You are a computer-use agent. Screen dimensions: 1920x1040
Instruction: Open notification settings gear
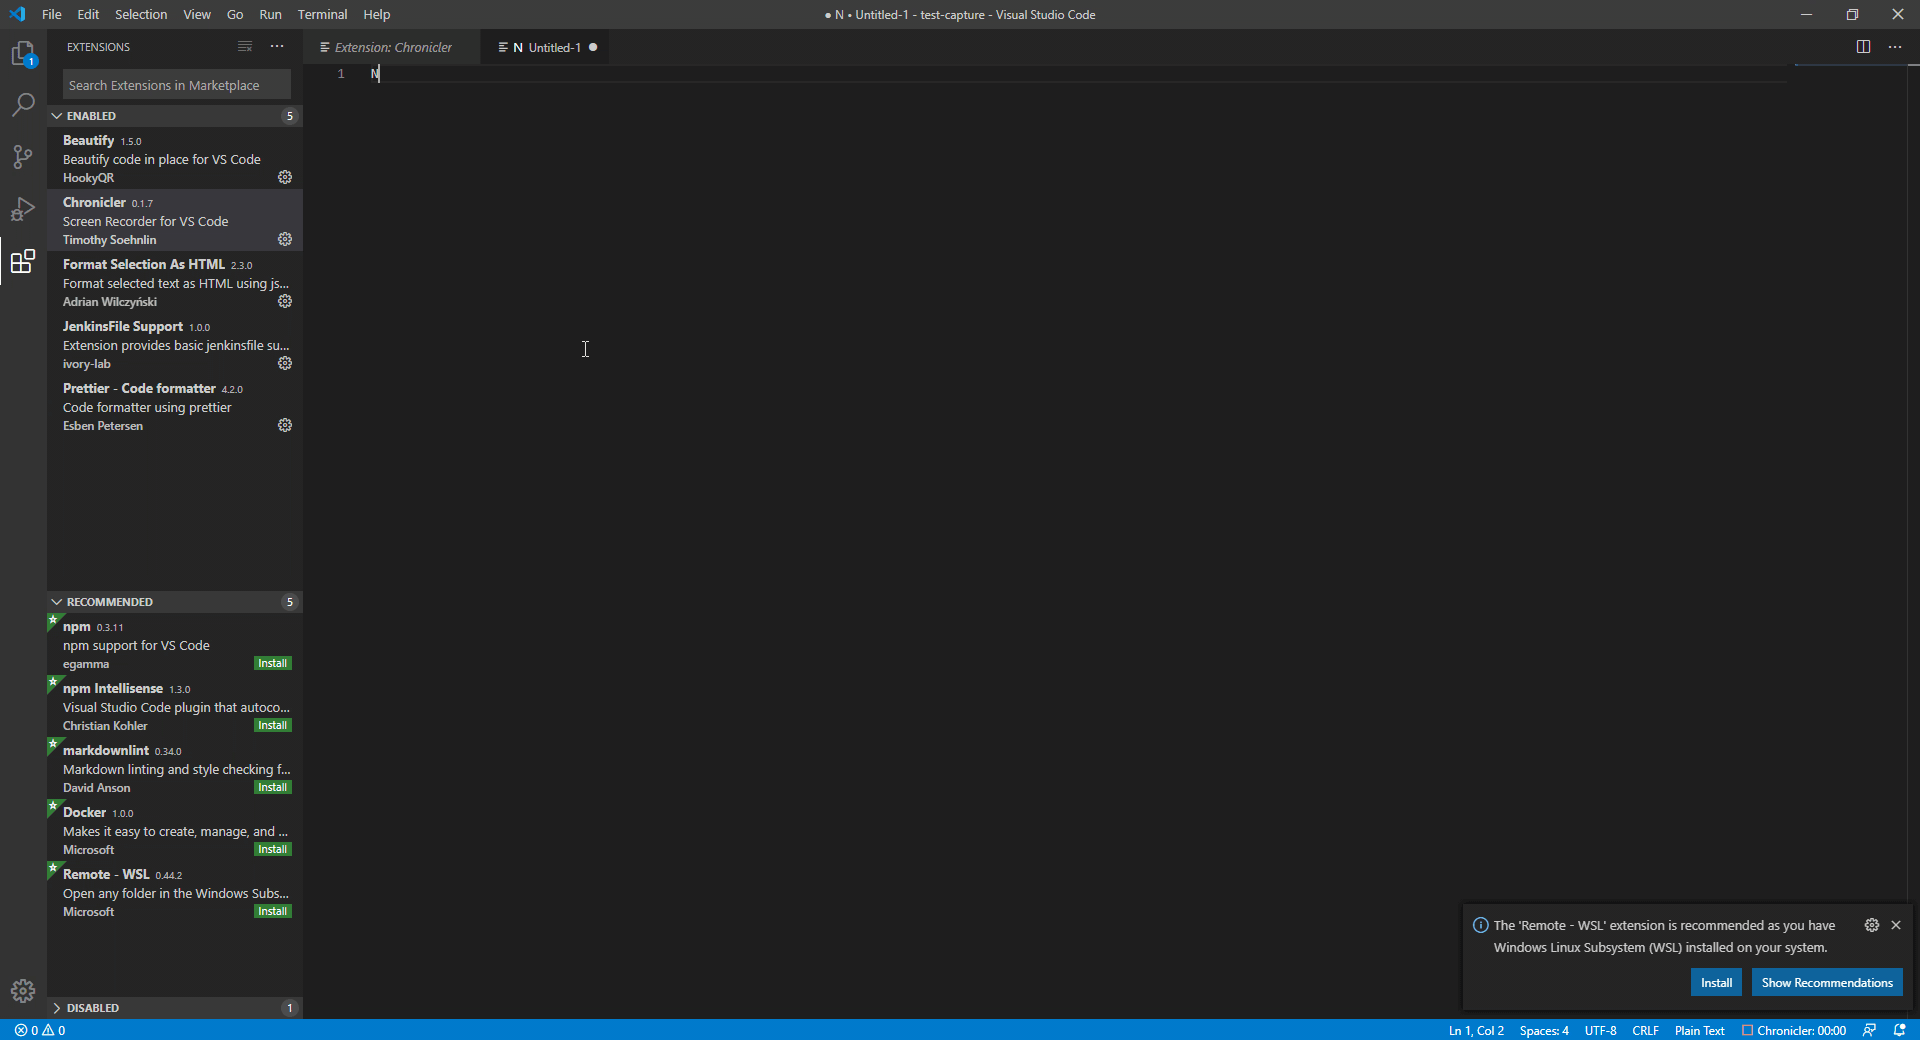click(1872, 925)
